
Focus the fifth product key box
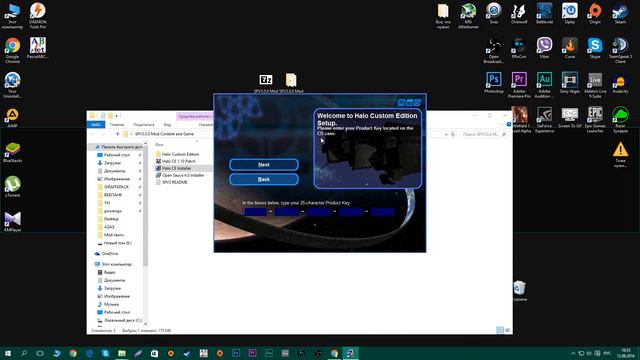(383, 211)
